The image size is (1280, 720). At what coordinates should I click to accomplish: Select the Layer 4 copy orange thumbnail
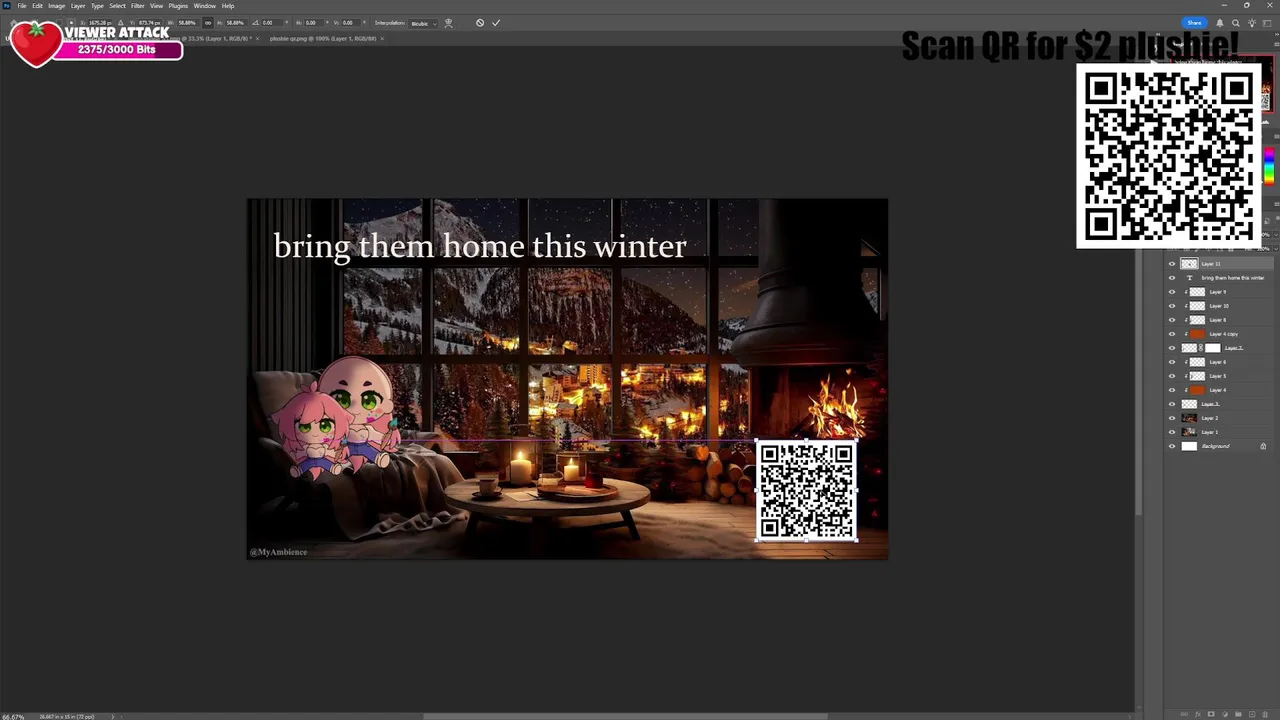coord(1197,334)
